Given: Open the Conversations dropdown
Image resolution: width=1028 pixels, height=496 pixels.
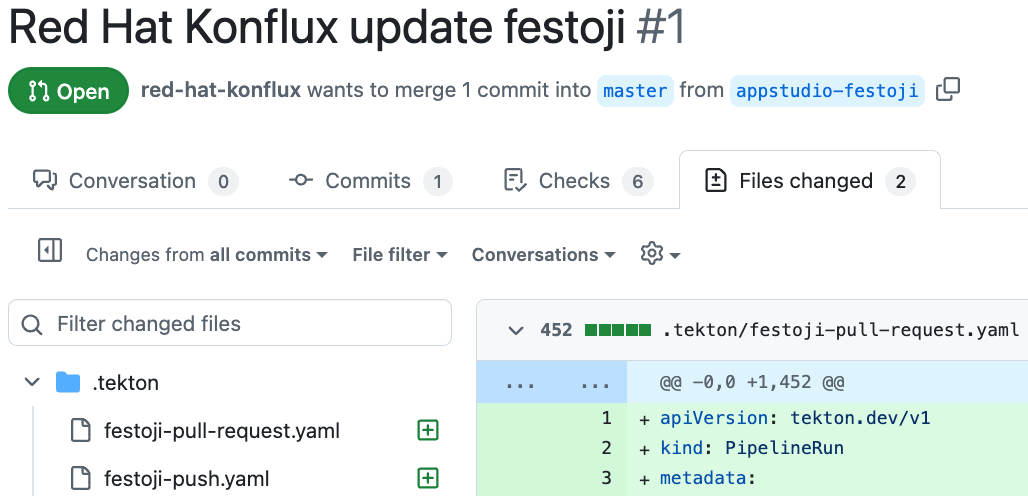Looking at the screenshot, I should [x=543, y=255].
